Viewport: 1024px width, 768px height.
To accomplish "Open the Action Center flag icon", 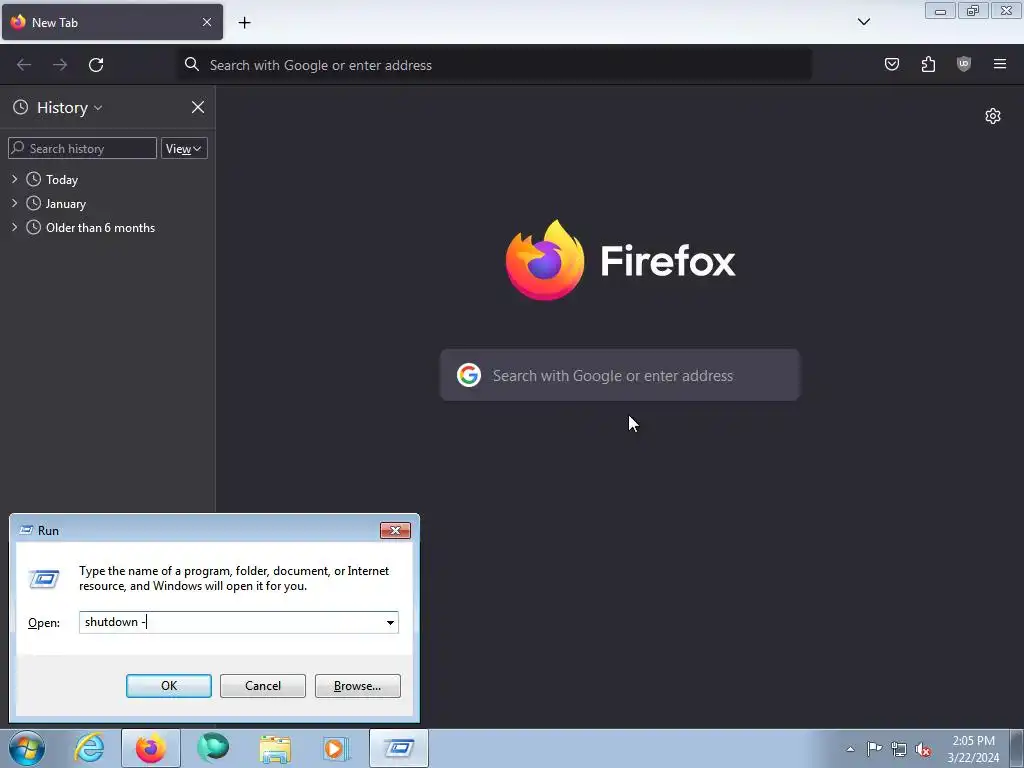I will [874, 749].
